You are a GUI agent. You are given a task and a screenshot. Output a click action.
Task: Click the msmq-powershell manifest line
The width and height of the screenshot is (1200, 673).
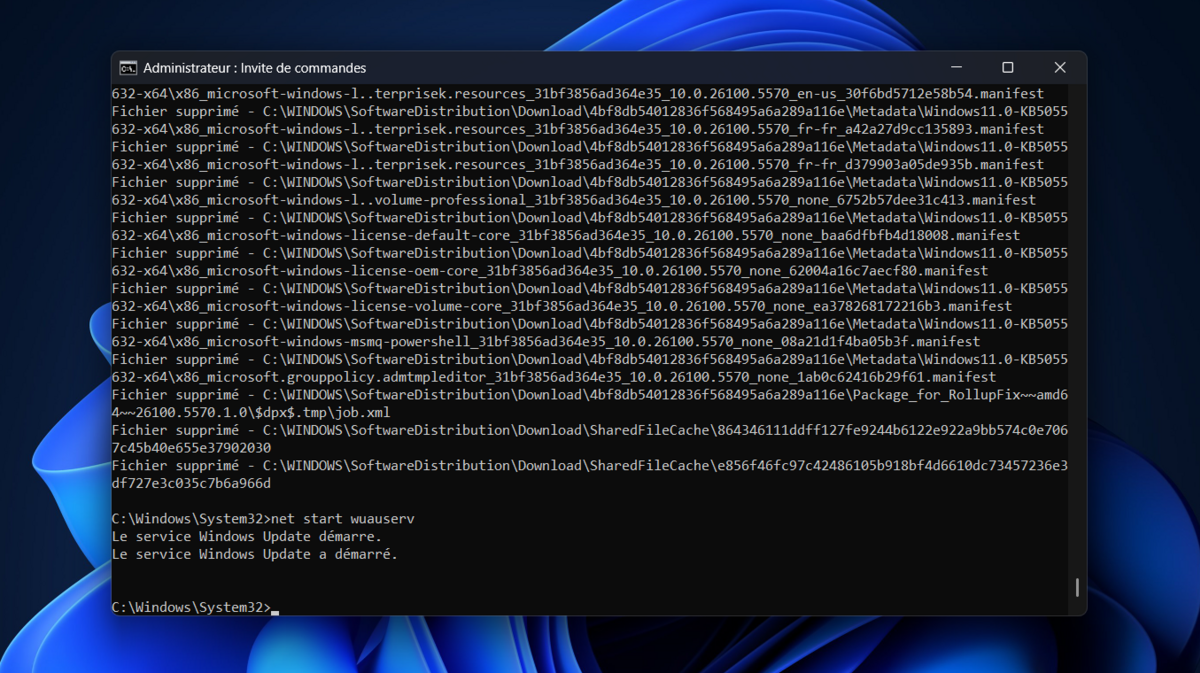546,342
